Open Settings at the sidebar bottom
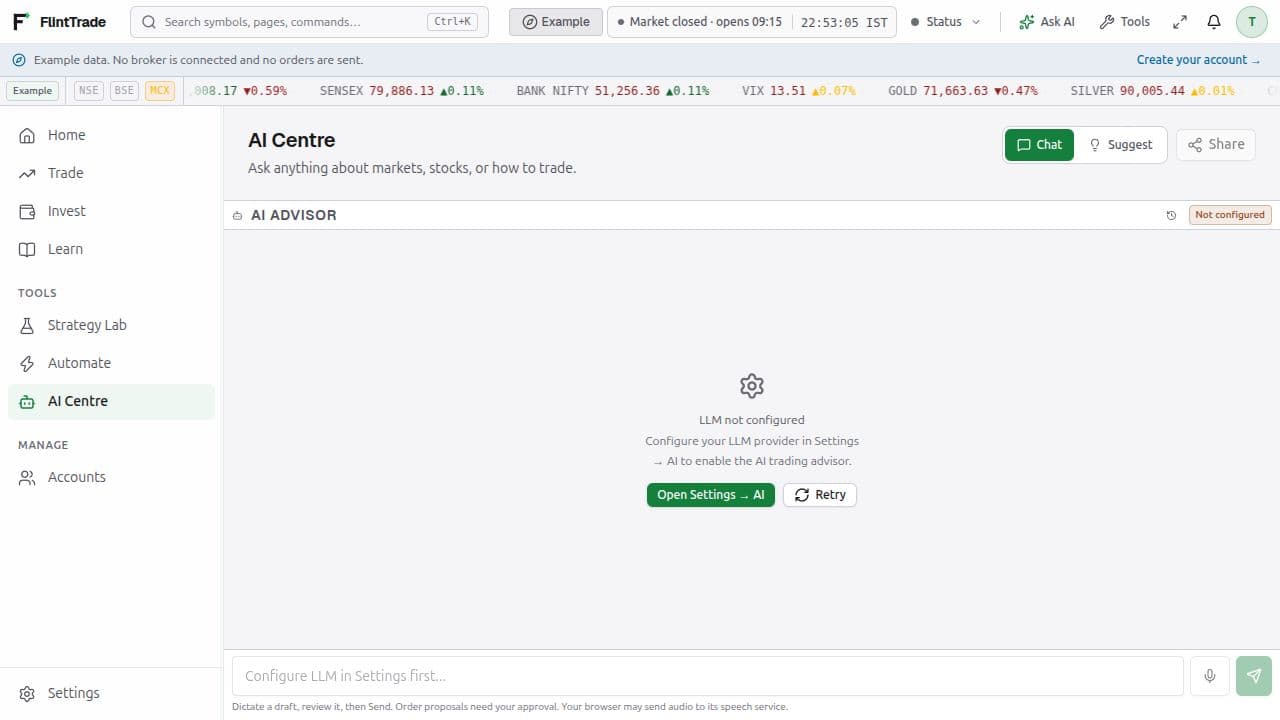The width and height of the screenshot is (1280, 720). coord(111,693)
